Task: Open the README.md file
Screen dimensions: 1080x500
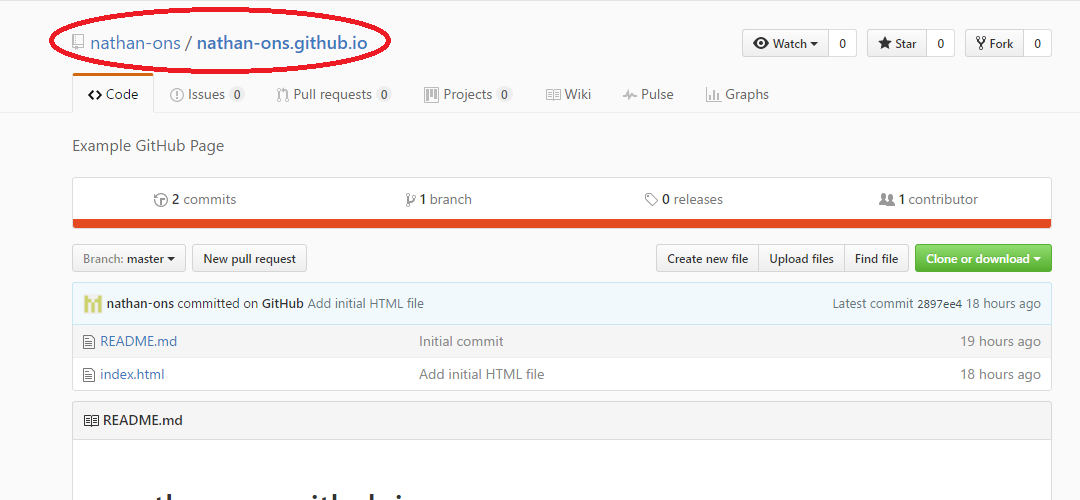Action: [x=138, y=342]
